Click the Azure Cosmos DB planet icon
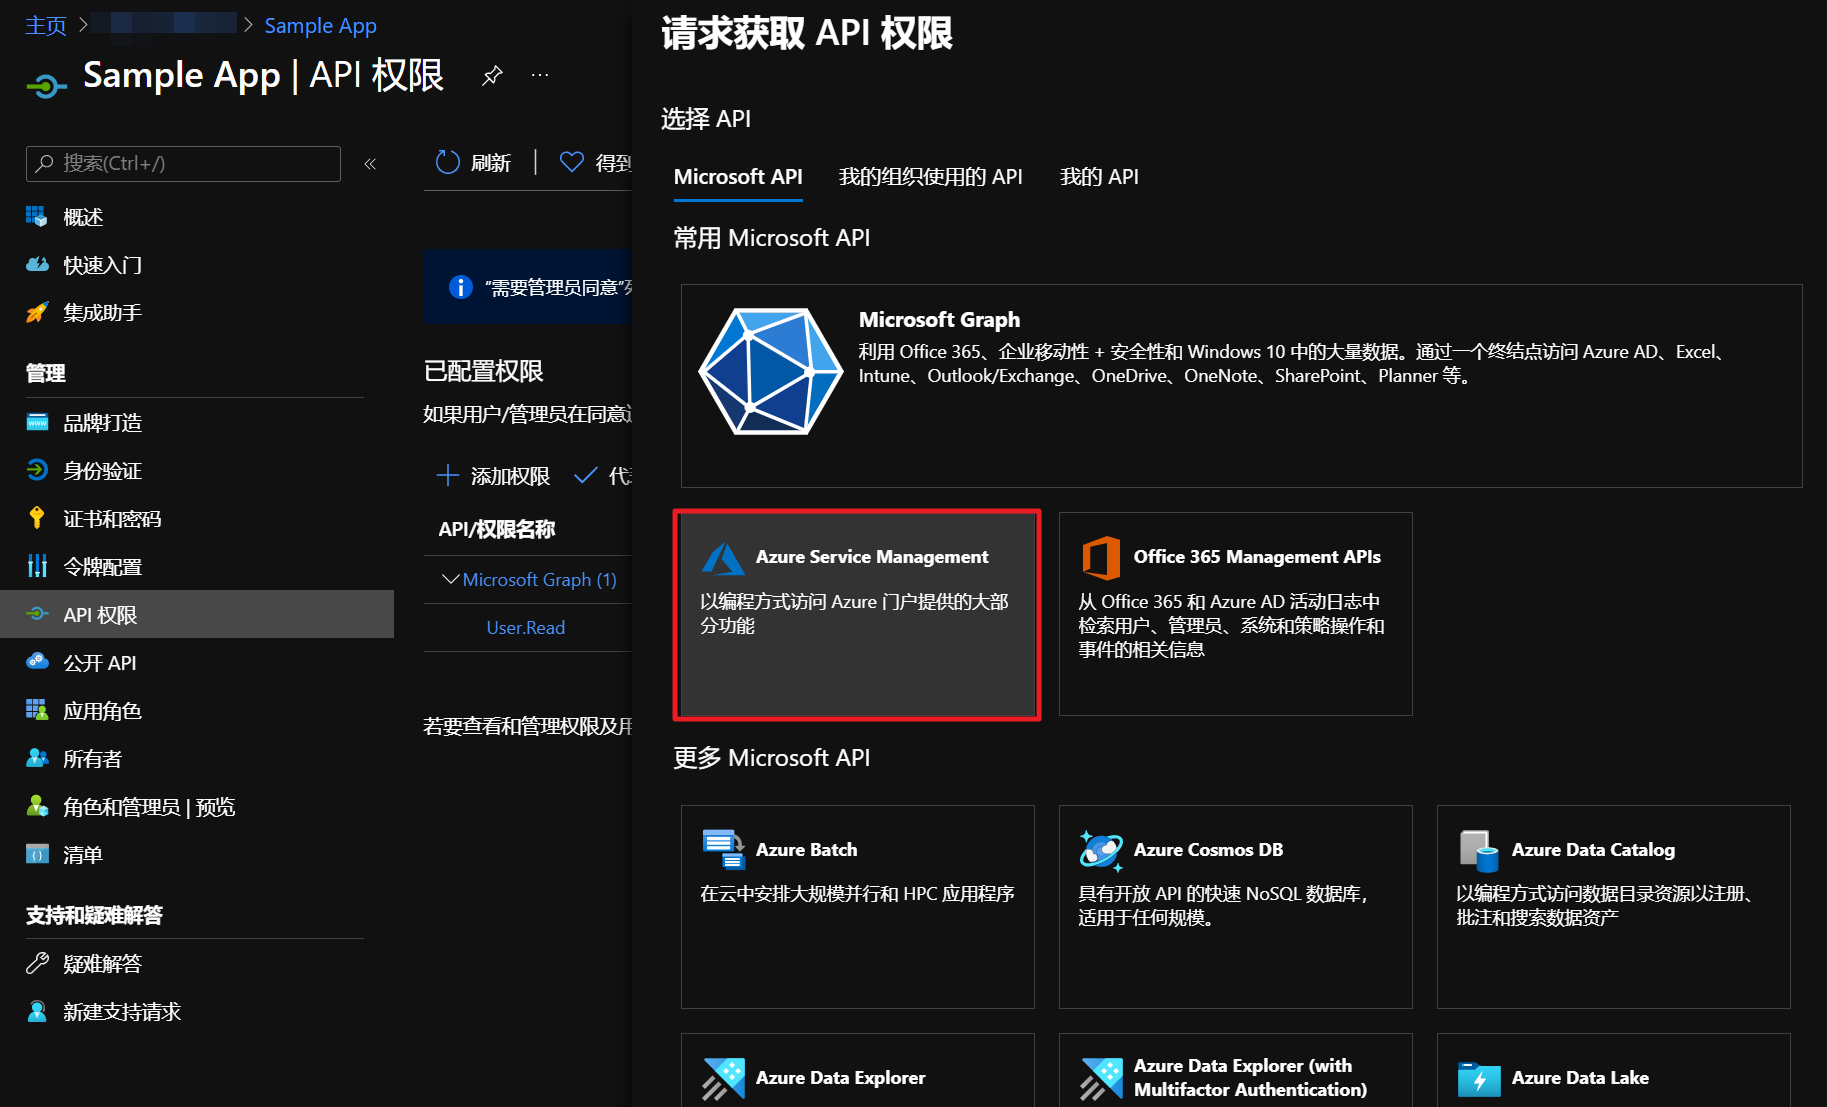 [1101, 850]
